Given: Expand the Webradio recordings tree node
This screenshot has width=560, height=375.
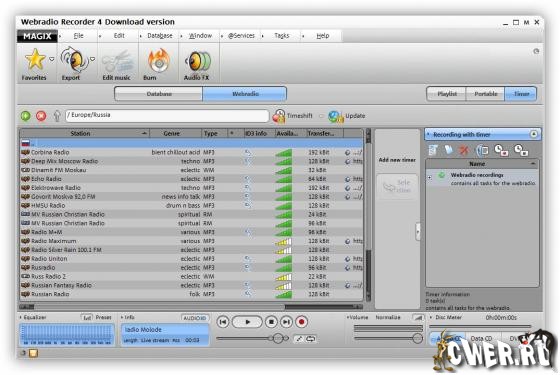Looking at the screenshot, I should [430, 177].
